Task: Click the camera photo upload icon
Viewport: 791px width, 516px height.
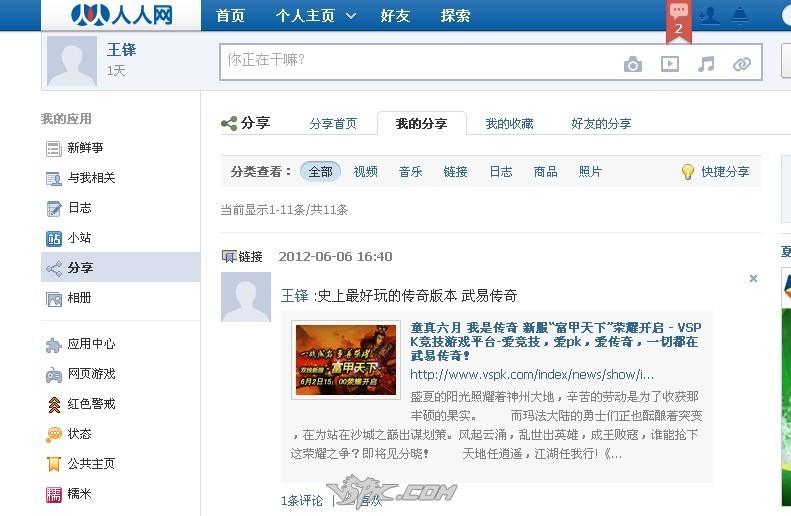Action: [x=633, y=64]
